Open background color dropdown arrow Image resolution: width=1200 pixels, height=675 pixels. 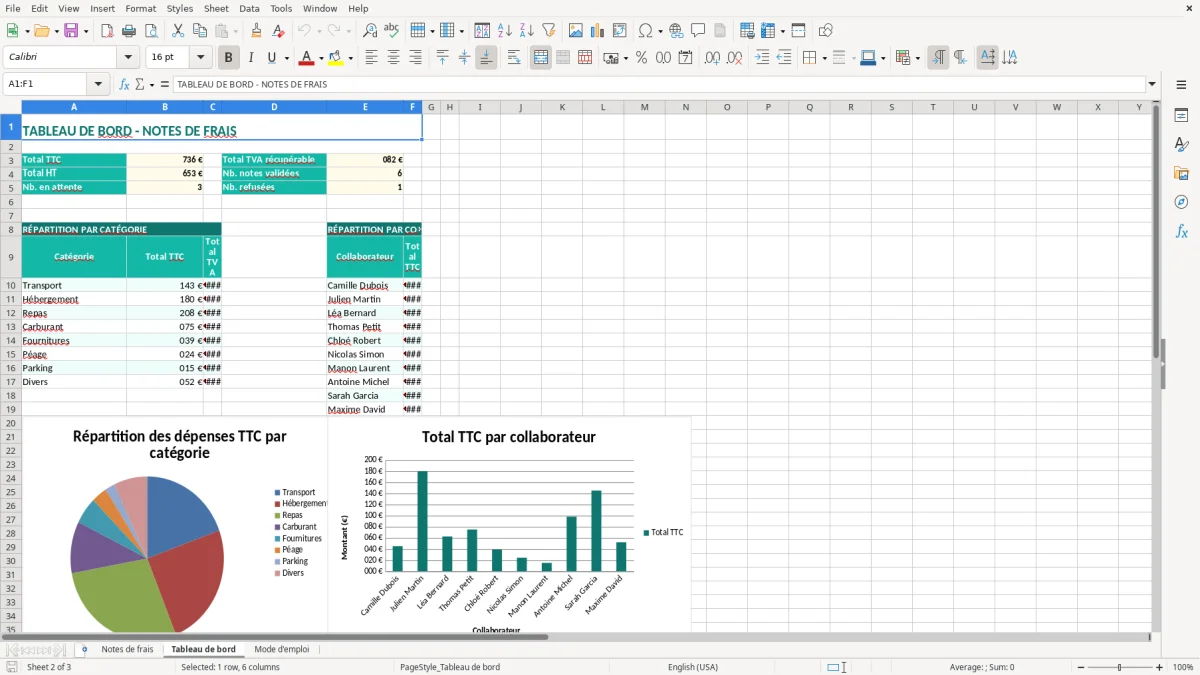(x=350, y=58)
